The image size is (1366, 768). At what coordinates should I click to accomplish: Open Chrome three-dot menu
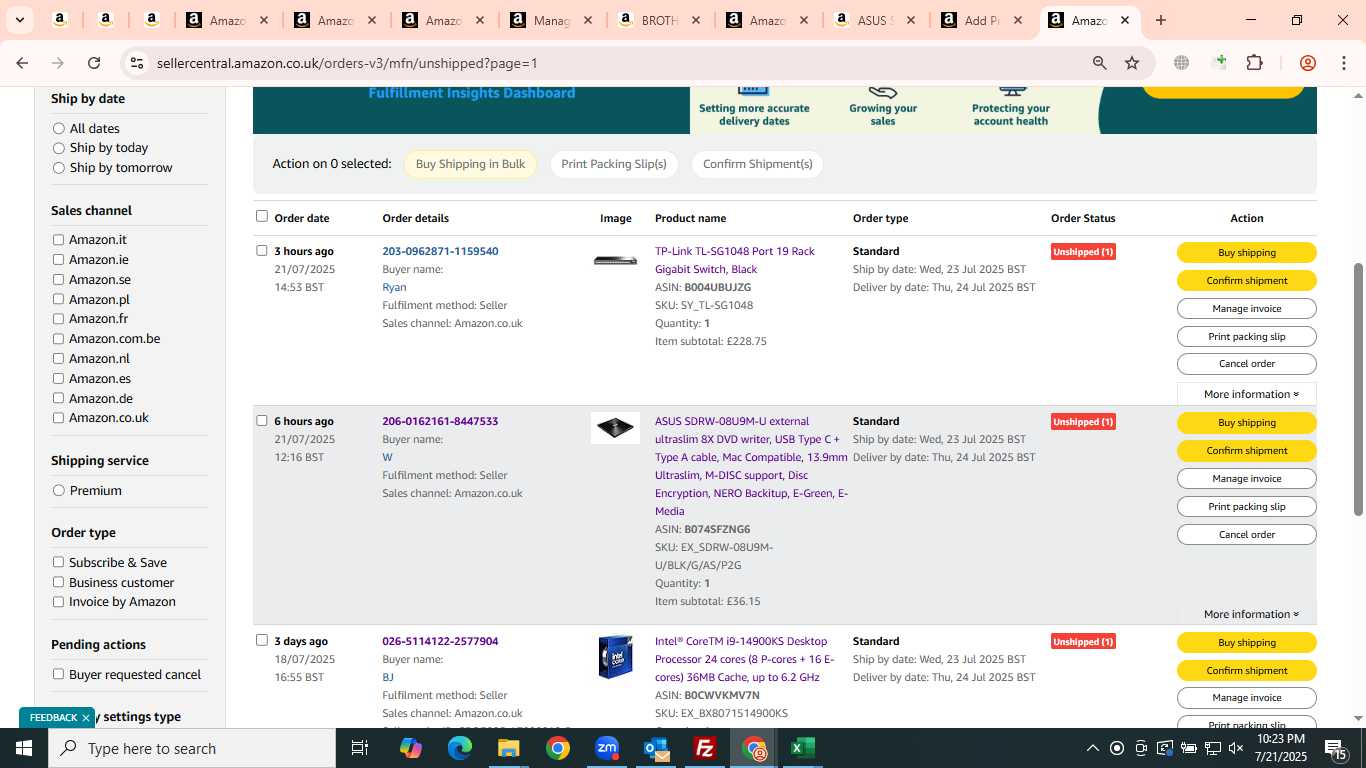click(1342, 63)
